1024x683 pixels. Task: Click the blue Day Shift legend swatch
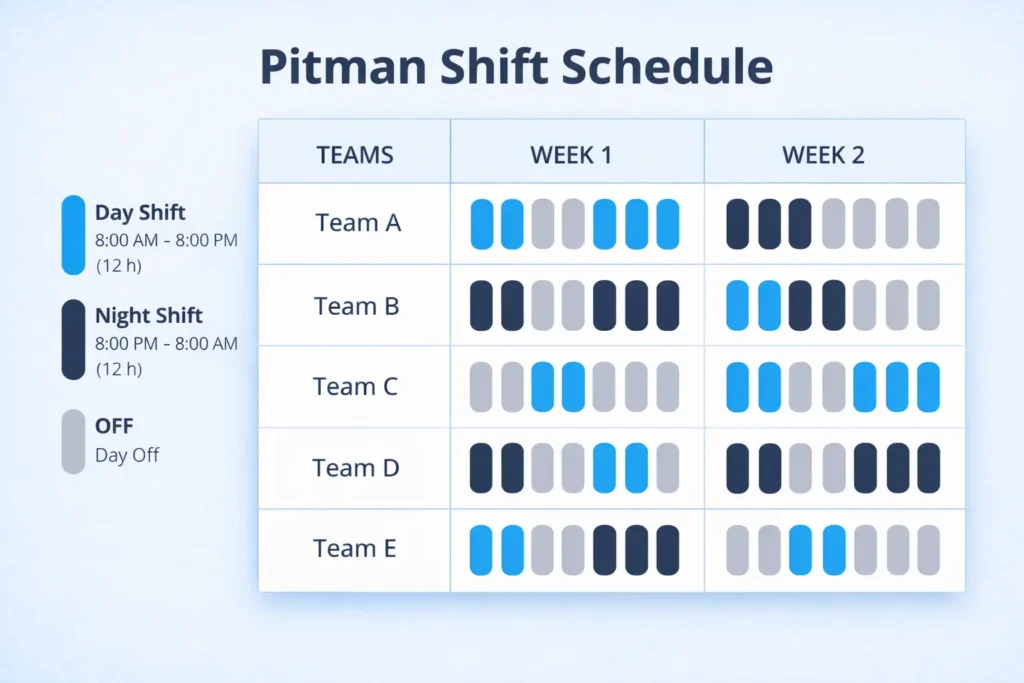click(x=73, y=235)
